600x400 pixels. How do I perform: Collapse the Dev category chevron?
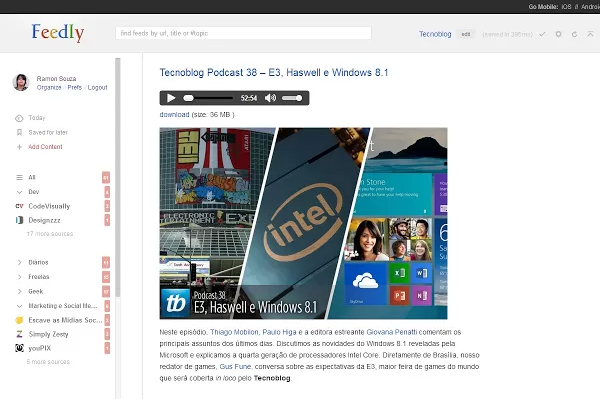(x=19, y=192)
